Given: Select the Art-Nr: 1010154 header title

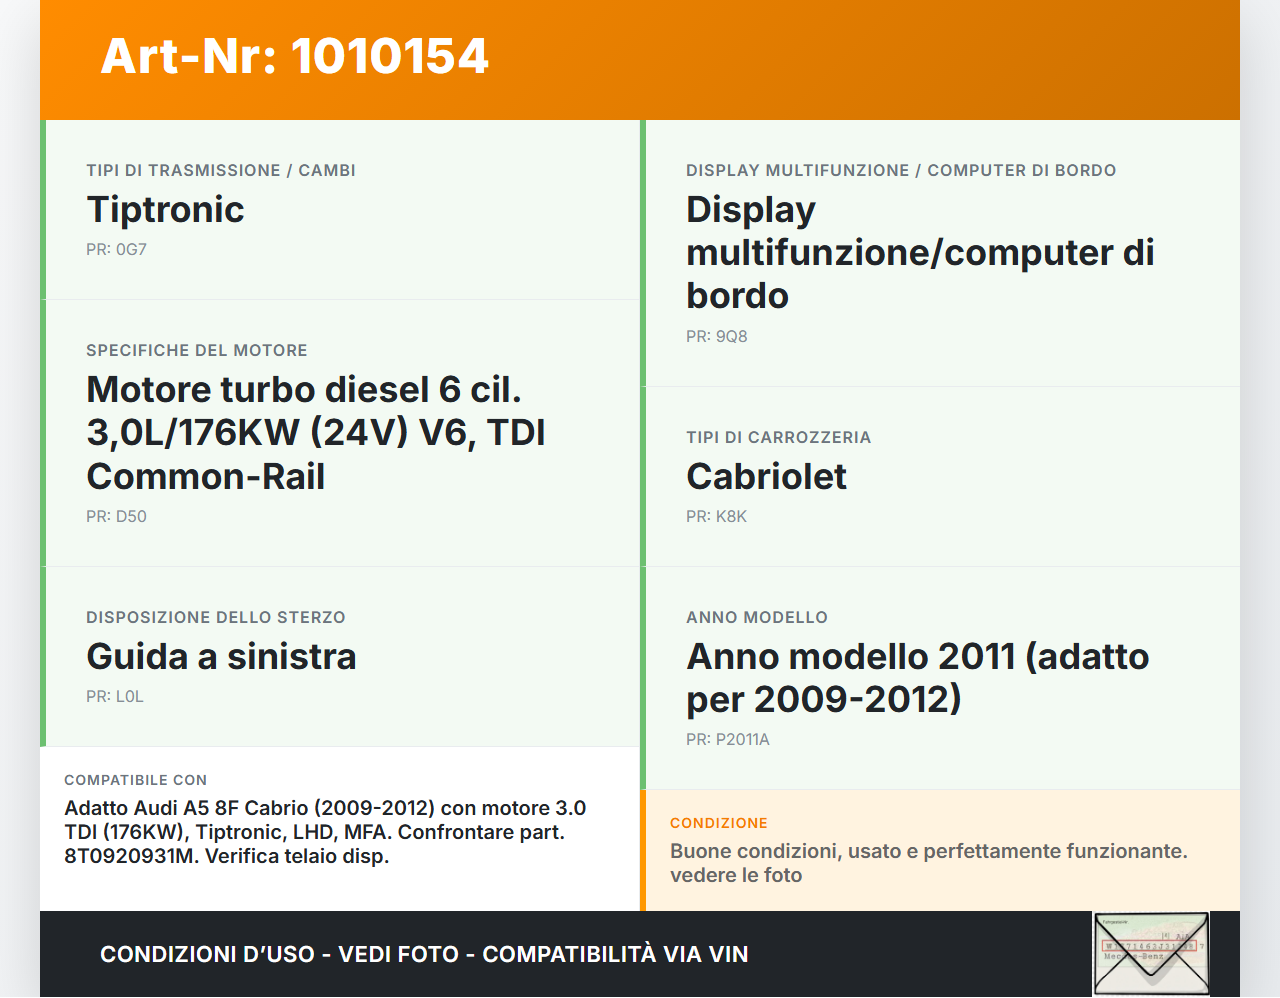Looking at the screenshot, I should [x=294, y=57].
